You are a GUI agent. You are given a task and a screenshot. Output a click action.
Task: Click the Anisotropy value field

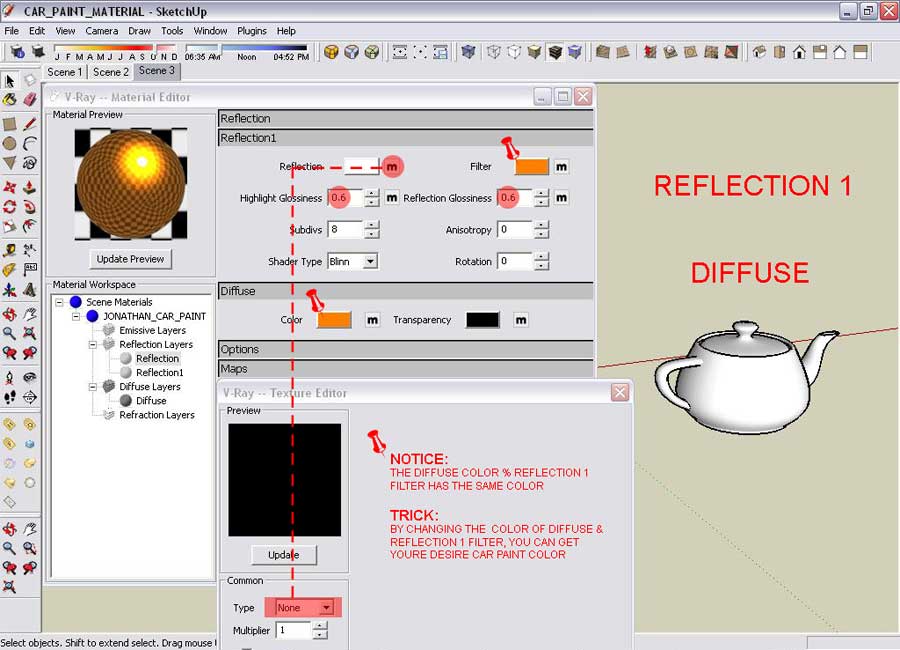click(515, 229)
